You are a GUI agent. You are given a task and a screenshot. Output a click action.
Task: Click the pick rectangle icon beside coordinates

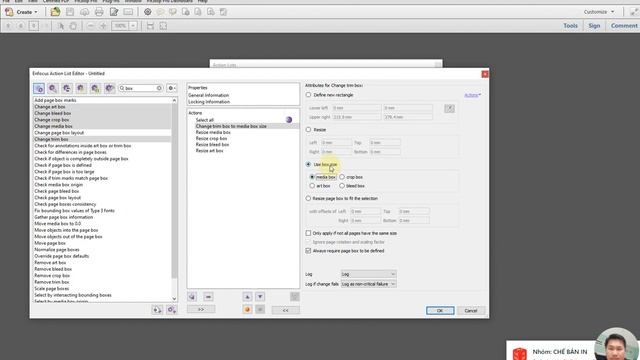click(x=449, y=108)
